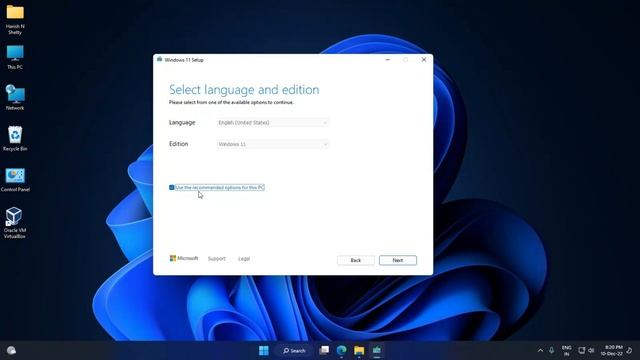Open network and volume quick settings
The height and width of the screenshot is (360, 640).
[586, 351]
